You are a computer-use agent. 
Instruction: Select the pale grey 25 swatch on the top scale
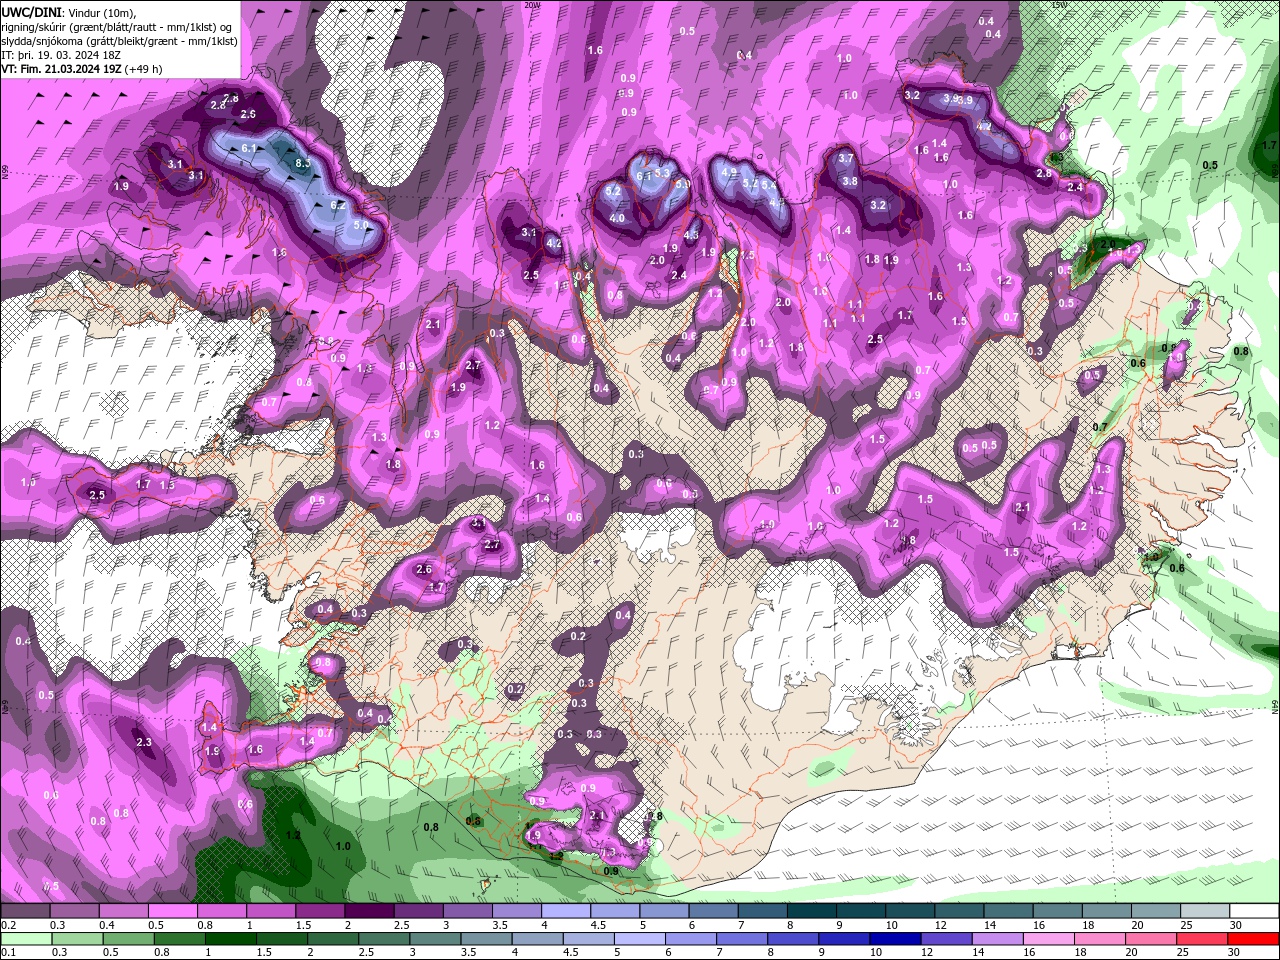point(1206,911)
